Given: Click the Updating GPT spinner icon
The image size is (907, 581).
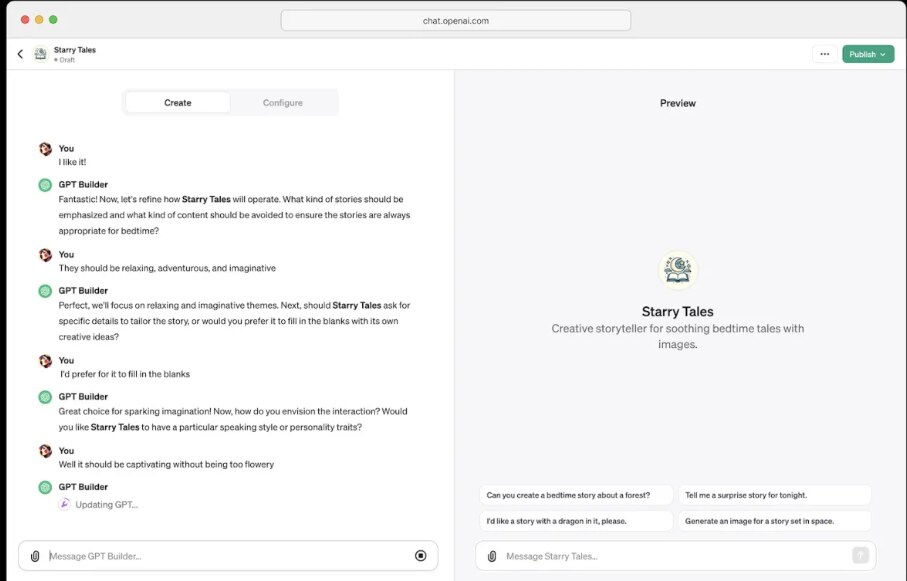Looking at the screenshot, I should pos(63,504).
